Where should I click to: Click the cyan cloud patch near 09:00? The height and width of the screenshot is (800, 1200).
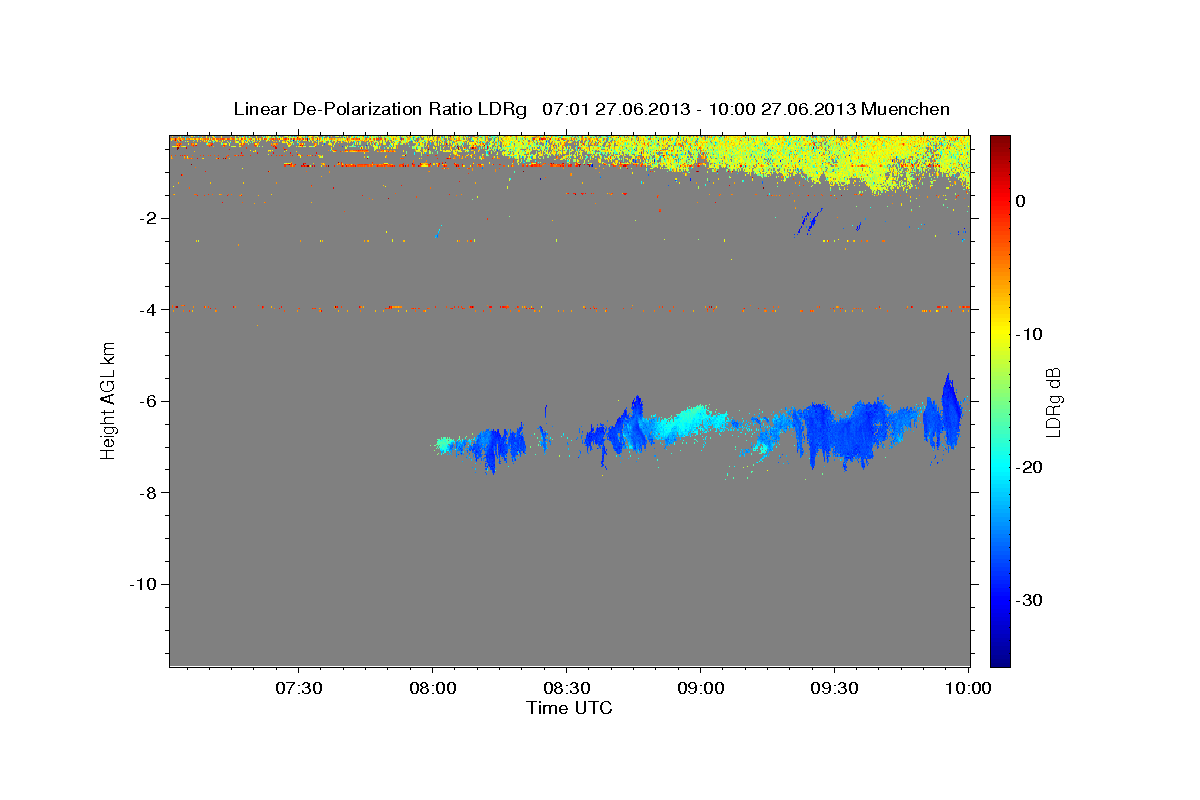690,420
